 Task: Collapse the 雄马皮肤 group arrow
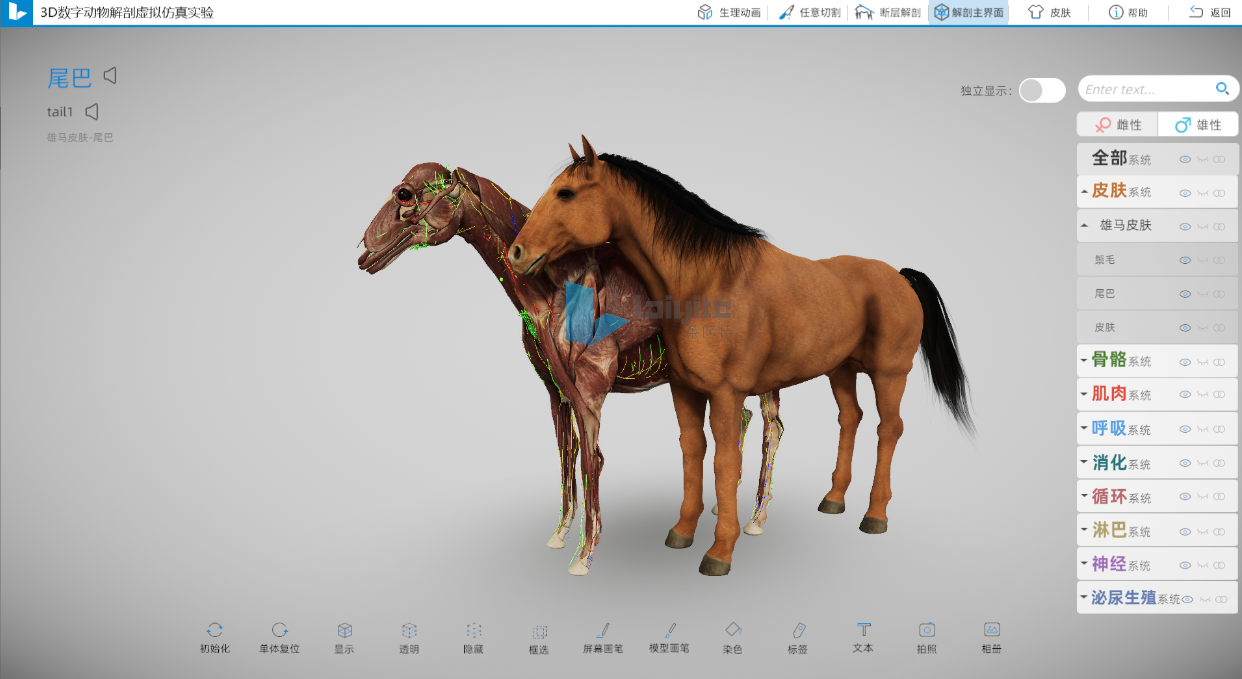point(1085,226)
